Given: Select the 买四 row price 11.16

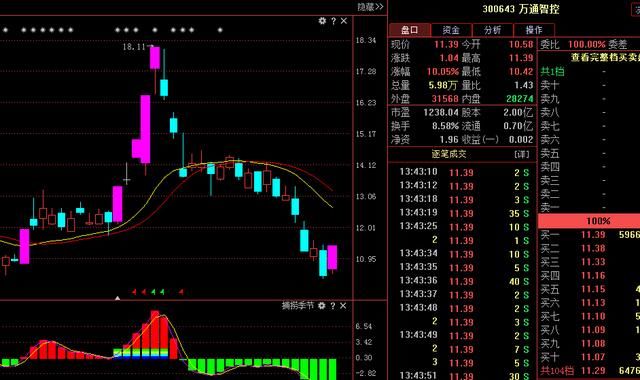Looking at the screenshot, I should pos(593,276).
